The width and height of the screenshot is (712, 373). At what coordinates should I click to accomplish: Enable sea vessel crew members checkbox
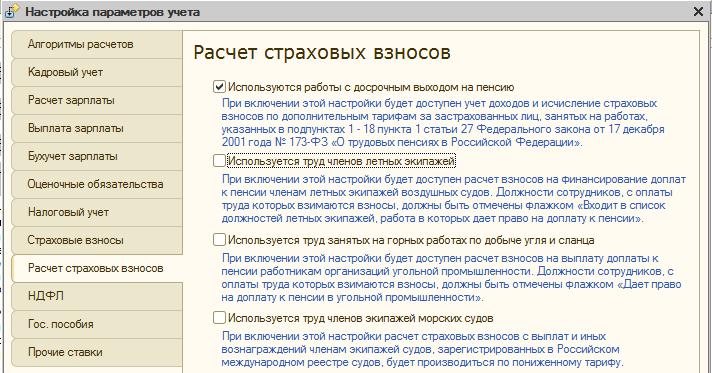pyautogui.click(x=219, y=318)
